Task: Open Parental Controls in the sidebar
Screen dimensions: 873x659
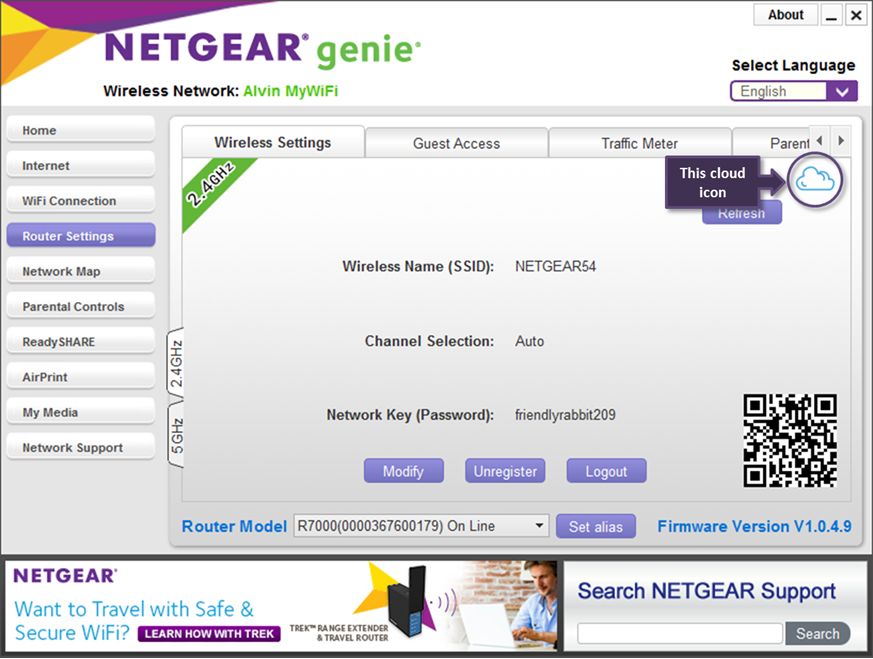Action: pos(81,307)
